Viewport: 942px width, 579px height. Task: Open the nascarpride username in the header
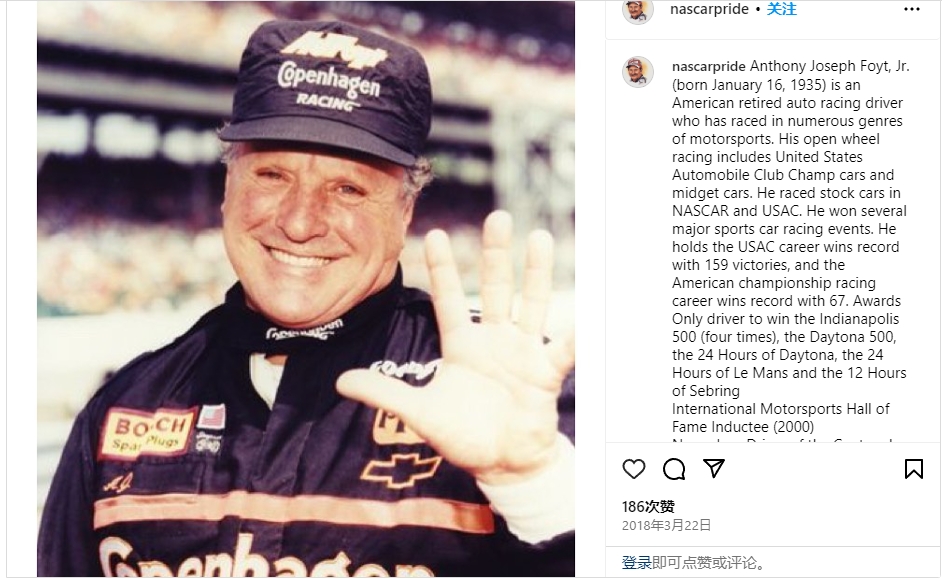709,9
